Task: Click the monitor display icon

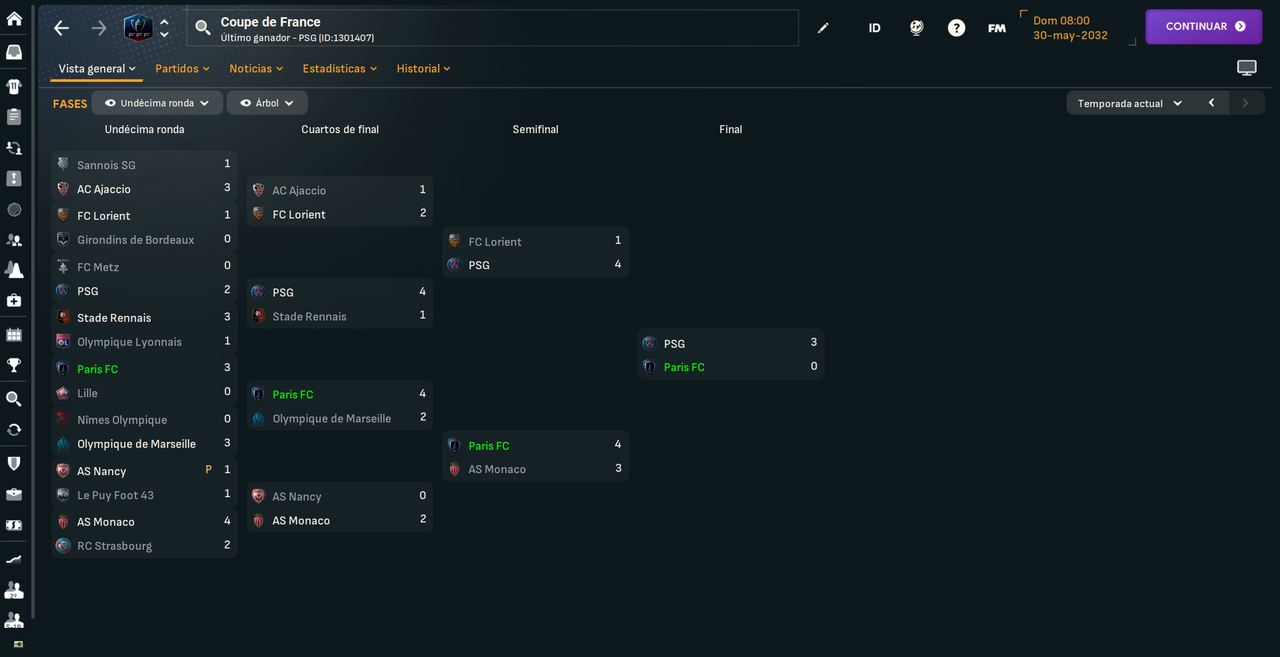Action: tap(1246, 68)
